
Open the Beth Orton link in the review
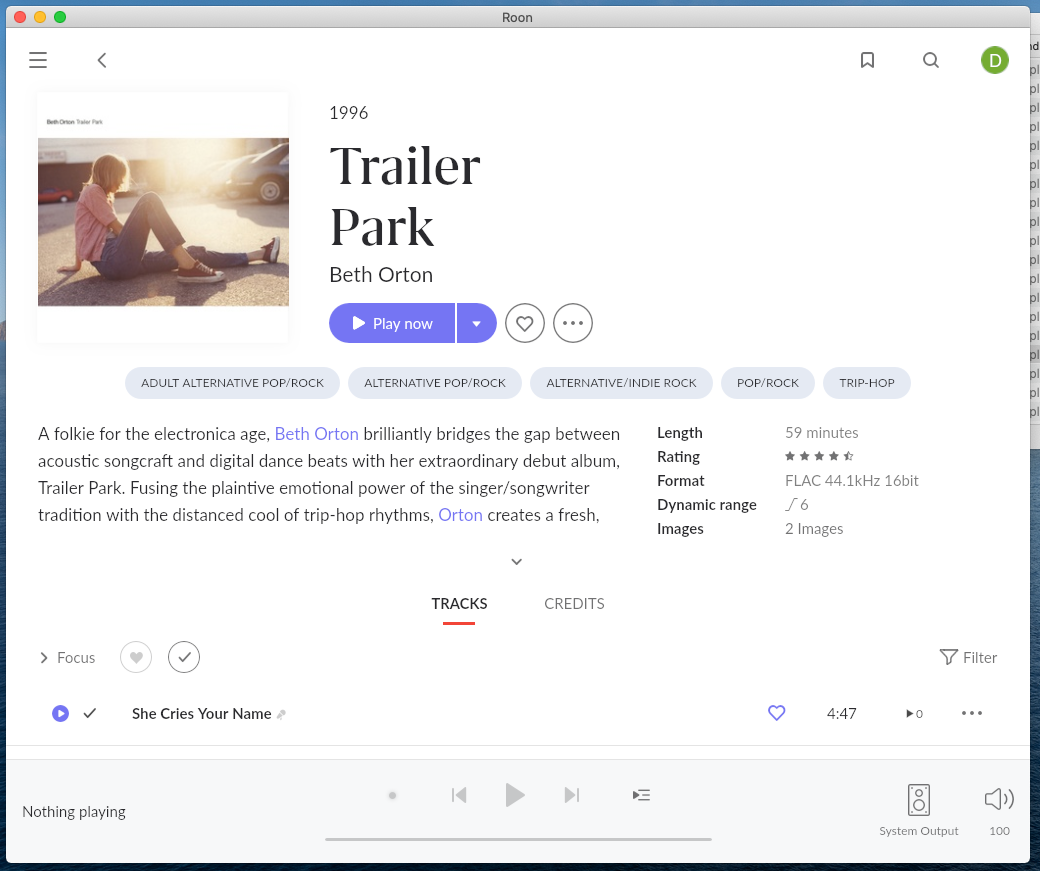point(316,434)
